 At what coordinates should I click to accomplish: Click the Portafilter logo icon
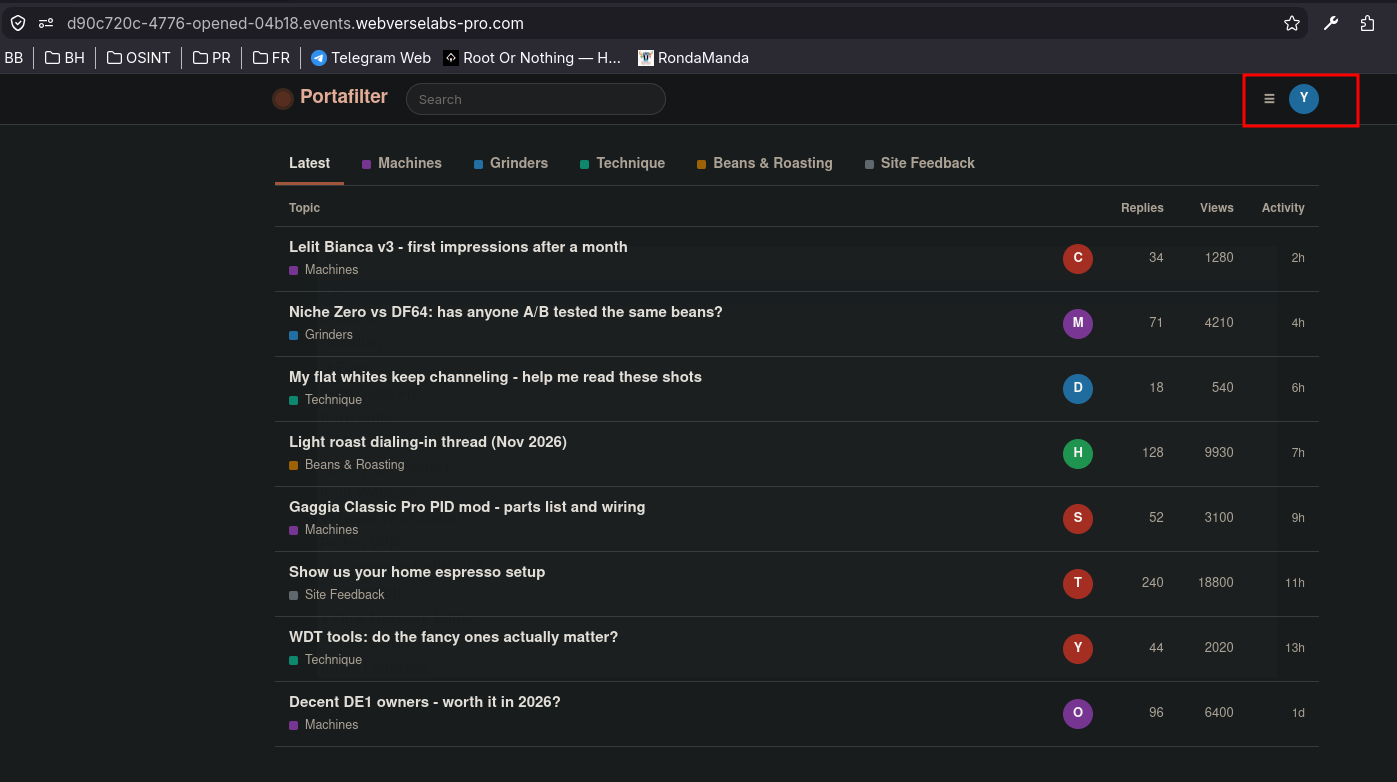pos(283,98)
